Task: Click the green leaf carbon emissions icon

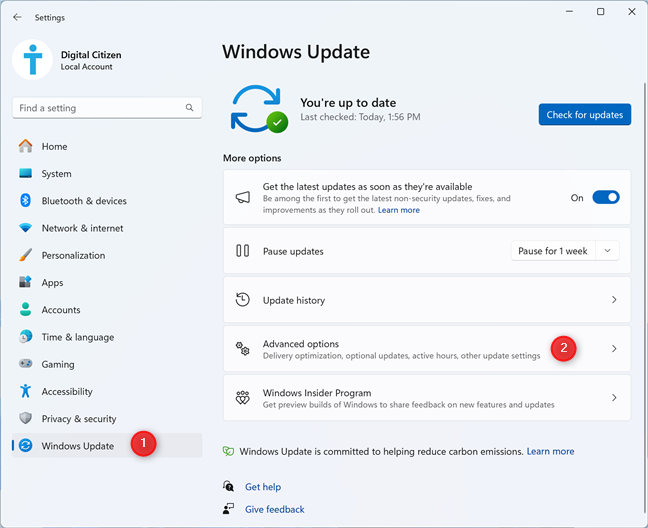Action: click(x=228, y=451)
